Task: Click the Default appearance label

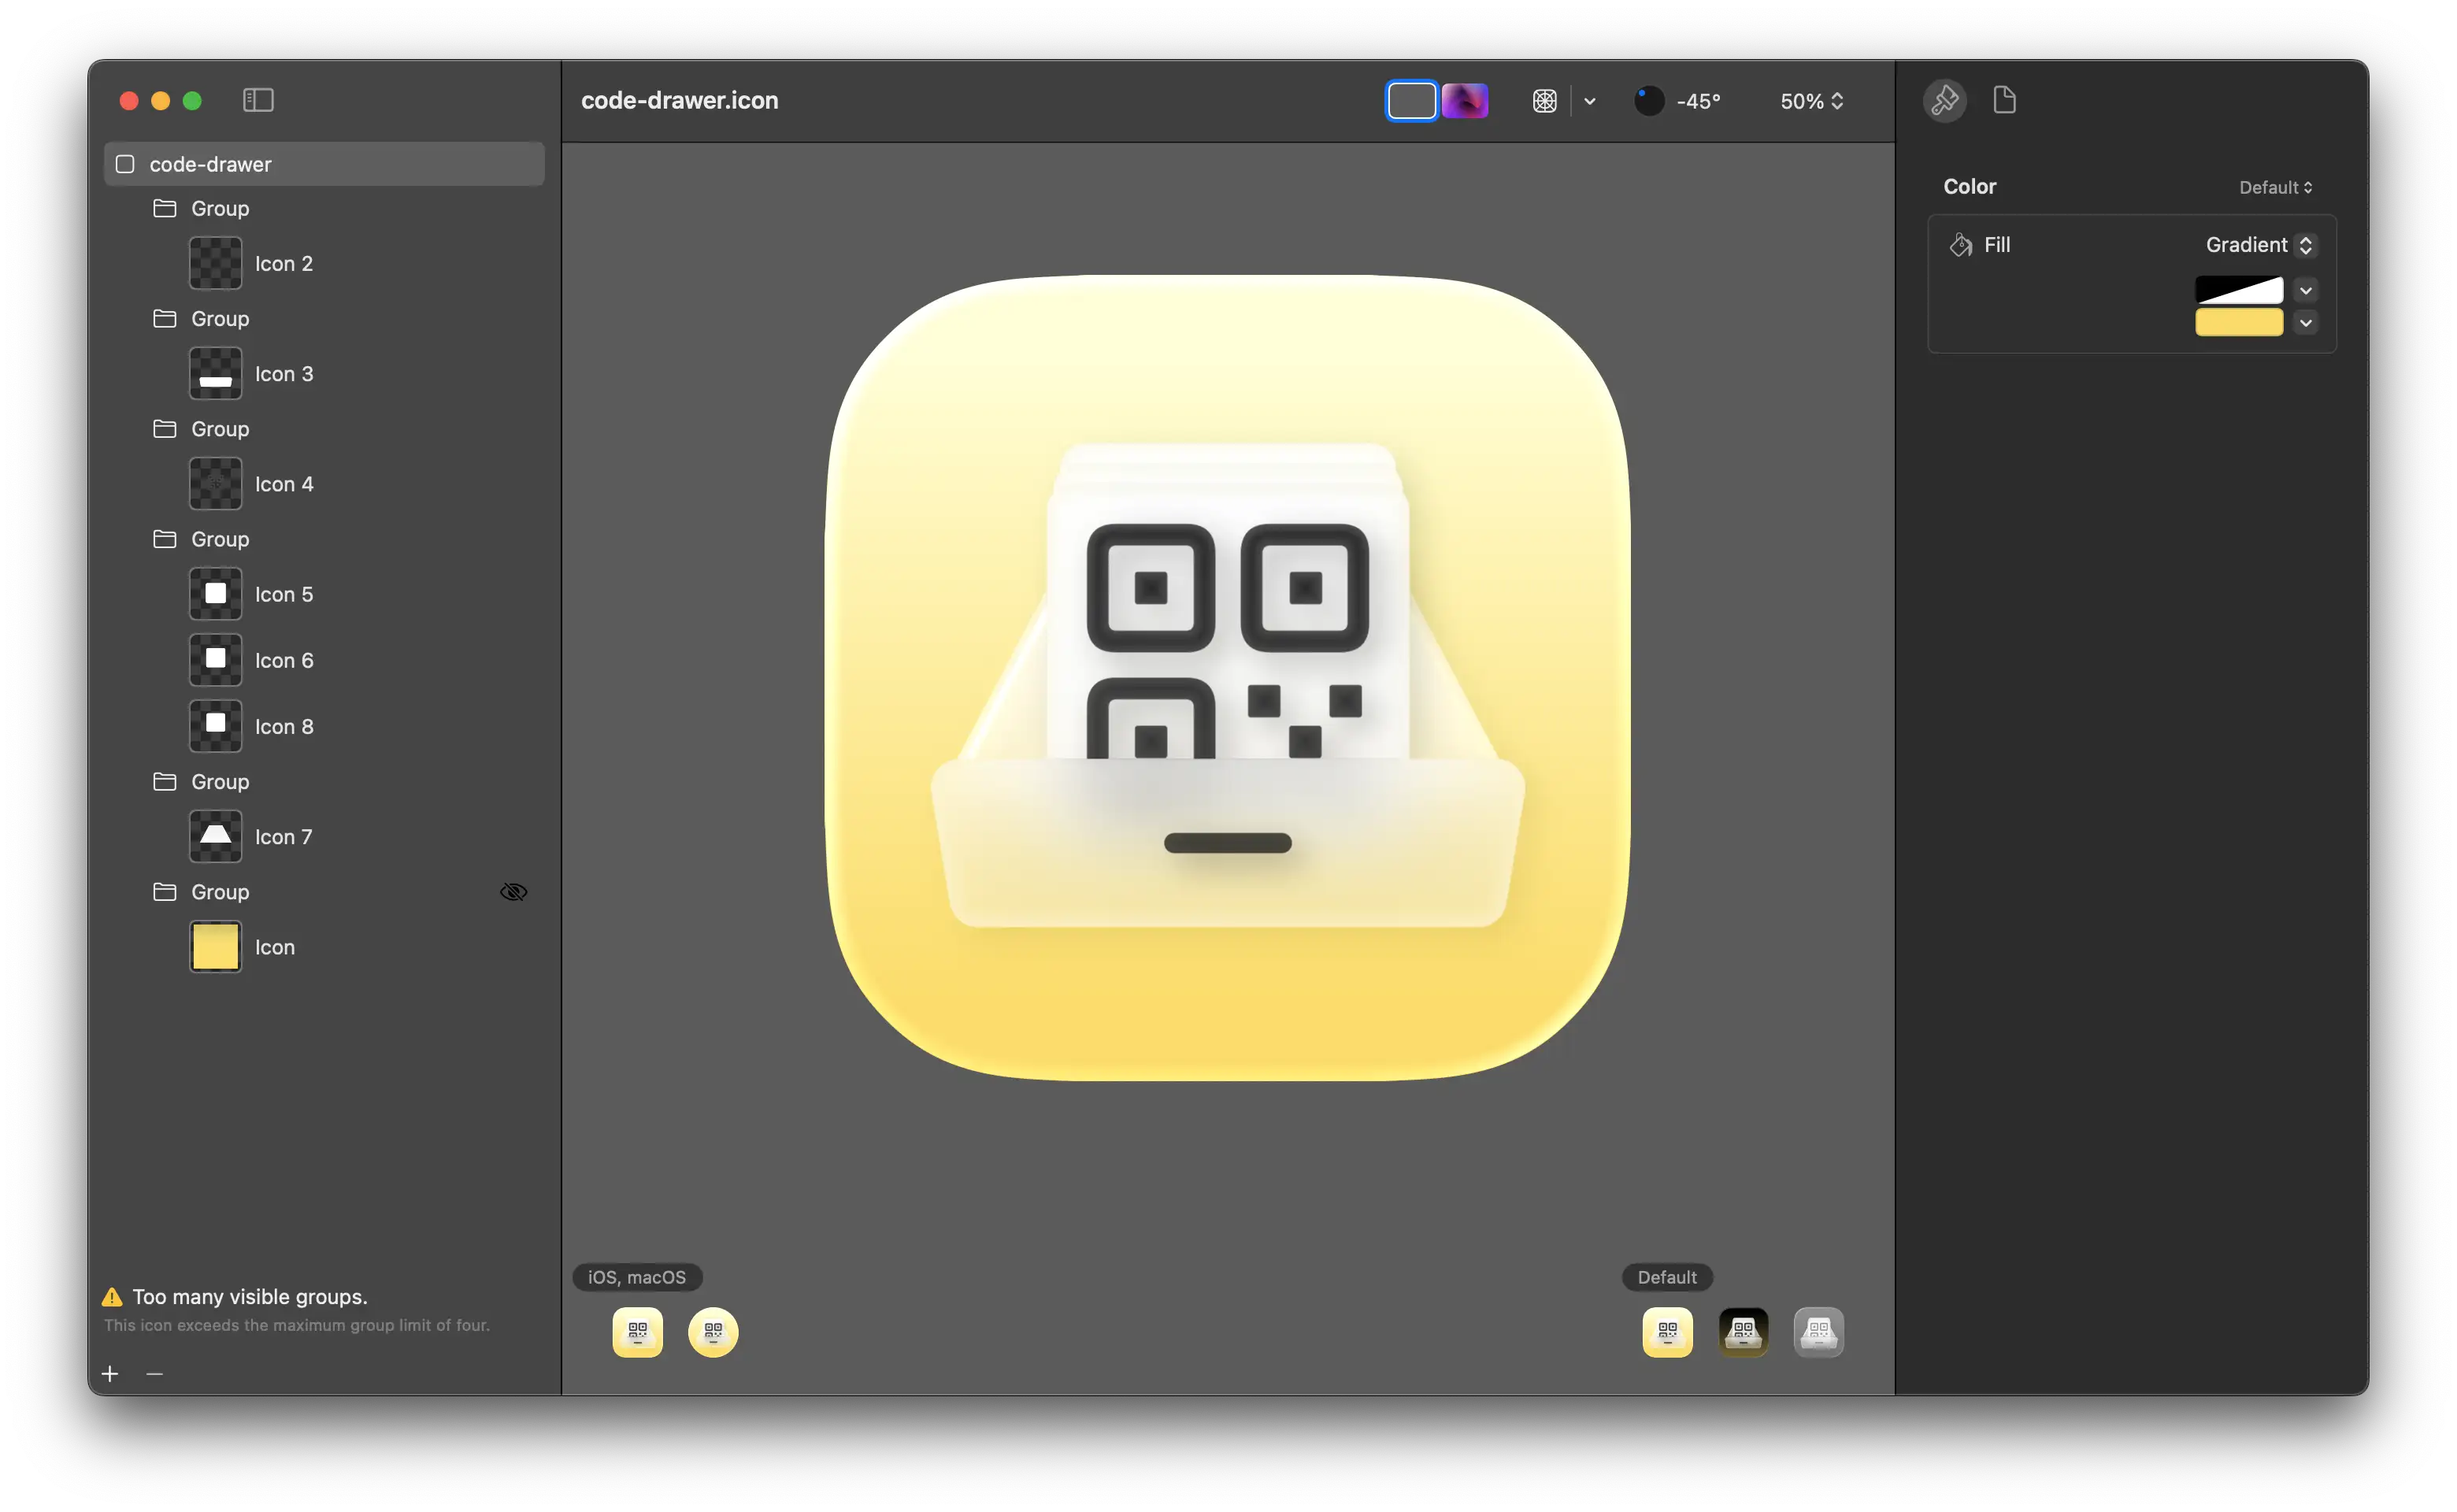Action: [x=1667, y=1277]
